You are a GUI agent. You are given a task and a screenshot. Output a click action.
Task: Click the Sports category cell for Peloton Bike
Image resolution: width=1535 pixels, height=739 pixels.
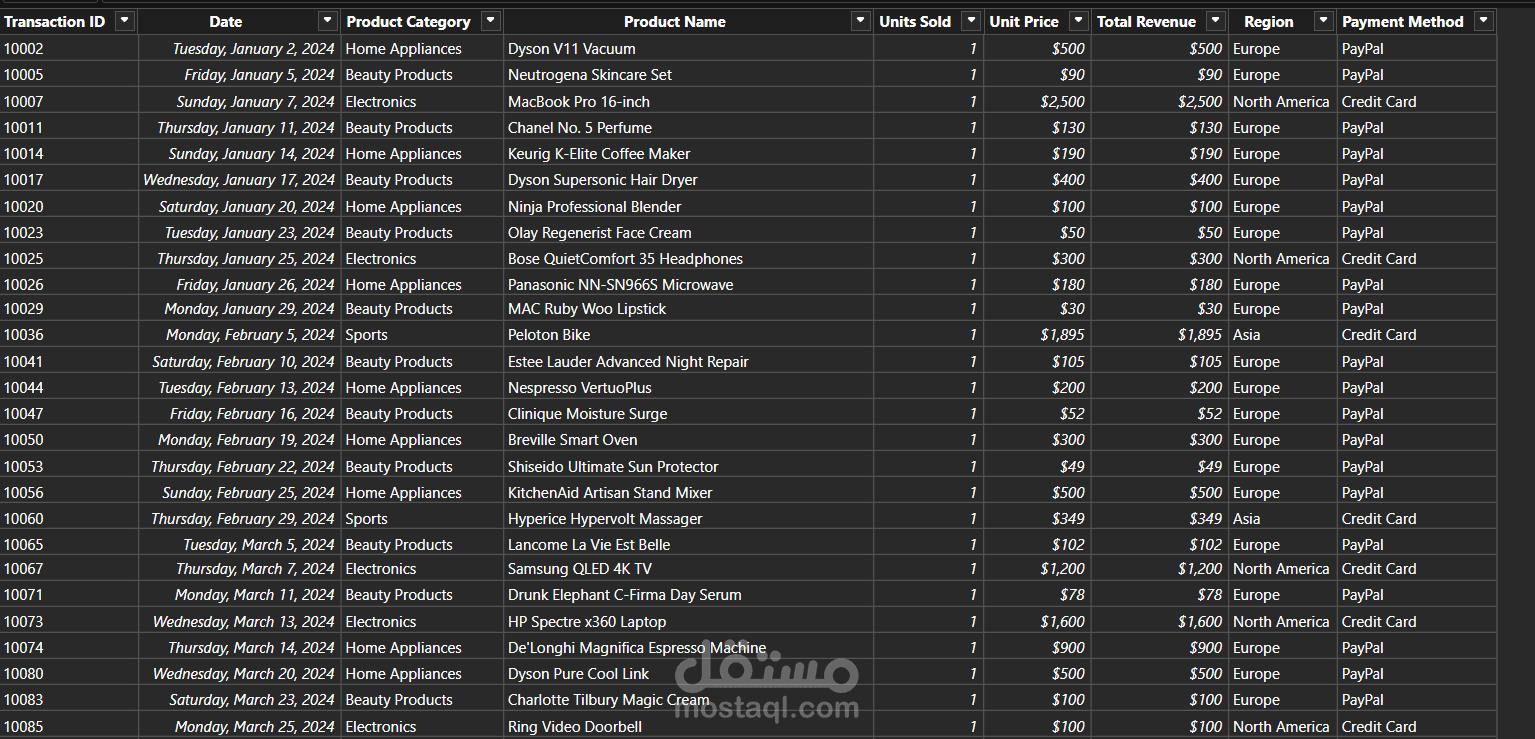(422, 335)
